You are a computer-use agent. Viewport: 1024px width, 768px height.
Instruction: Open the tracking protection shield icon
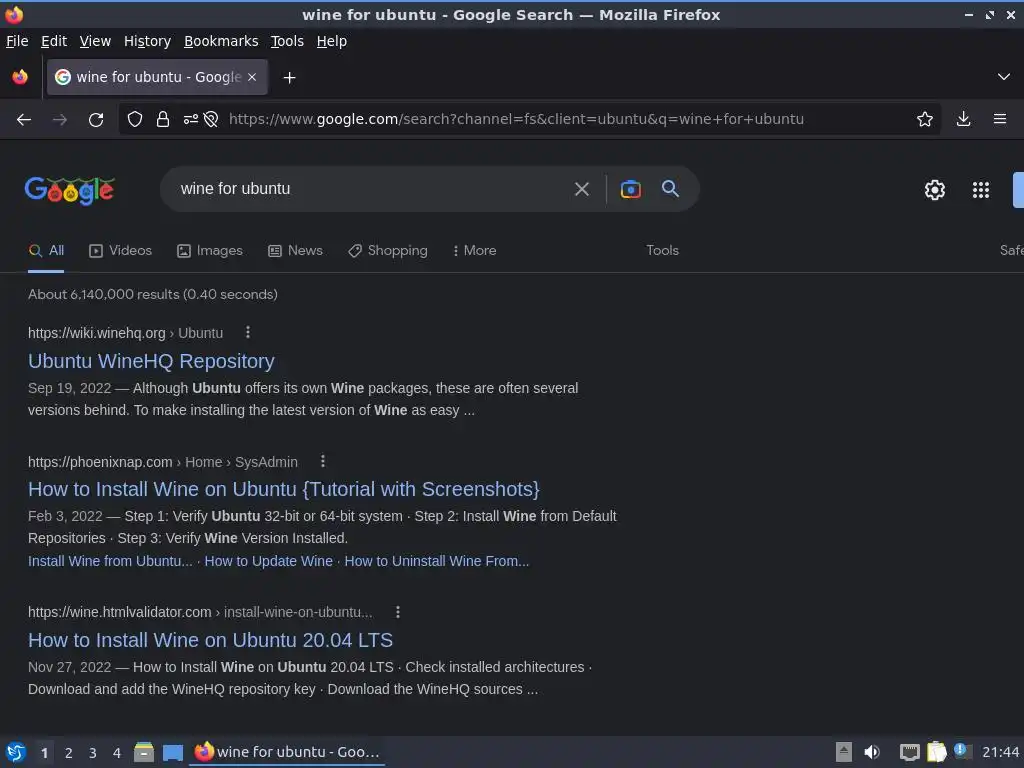click(135, 119)
